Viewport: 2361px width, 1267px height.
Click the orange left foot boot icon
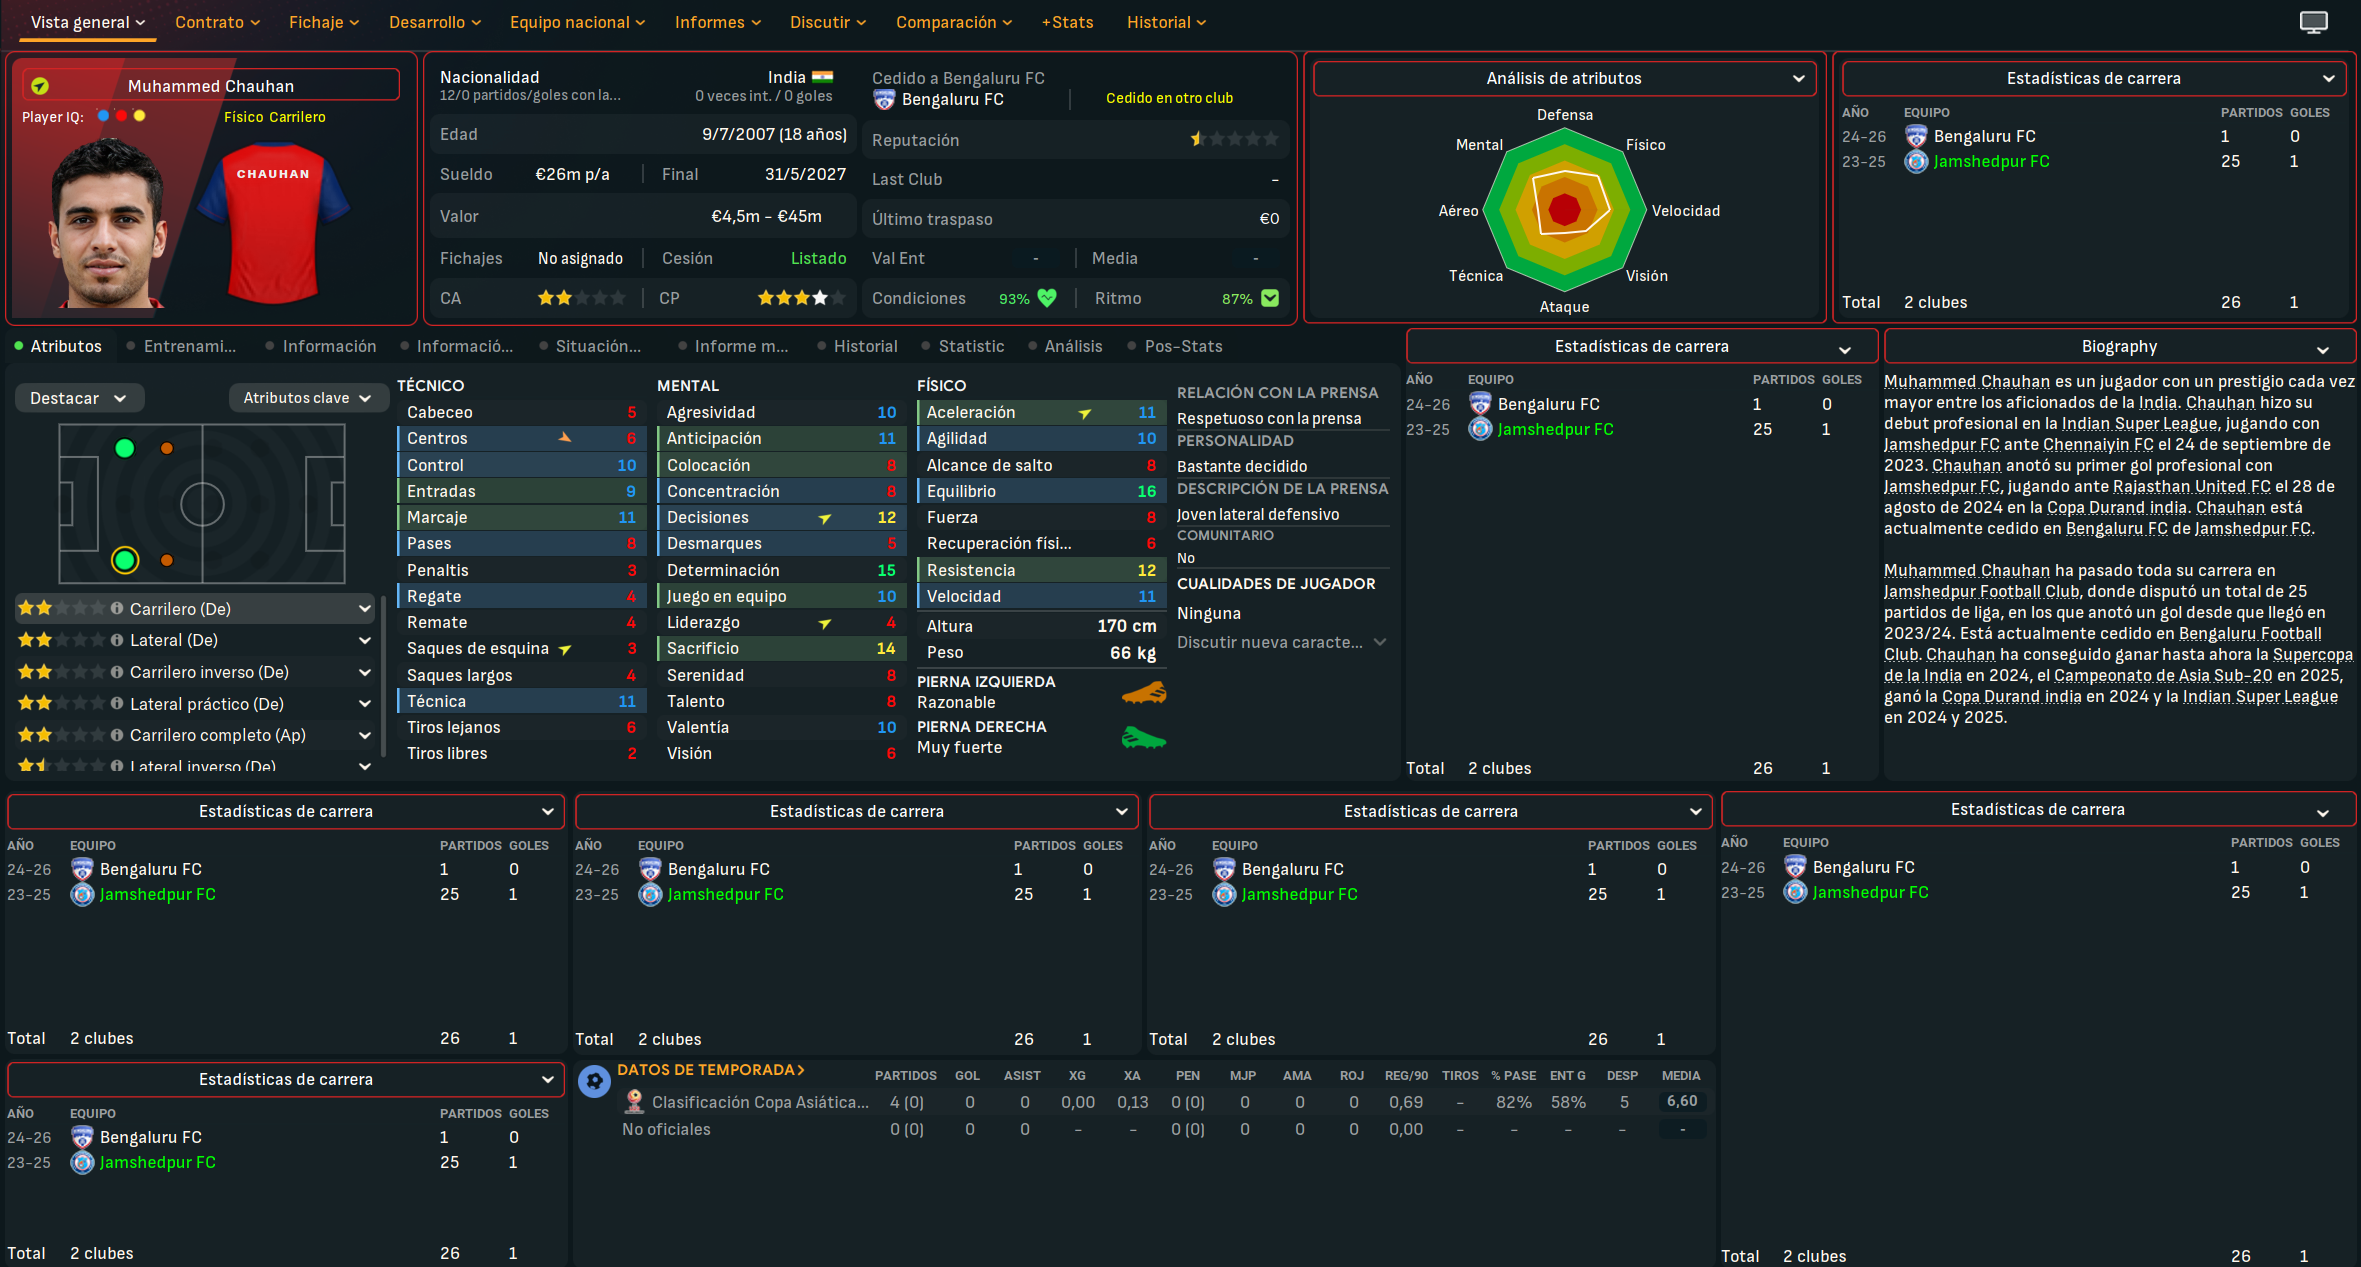[x=1144, y=692]
